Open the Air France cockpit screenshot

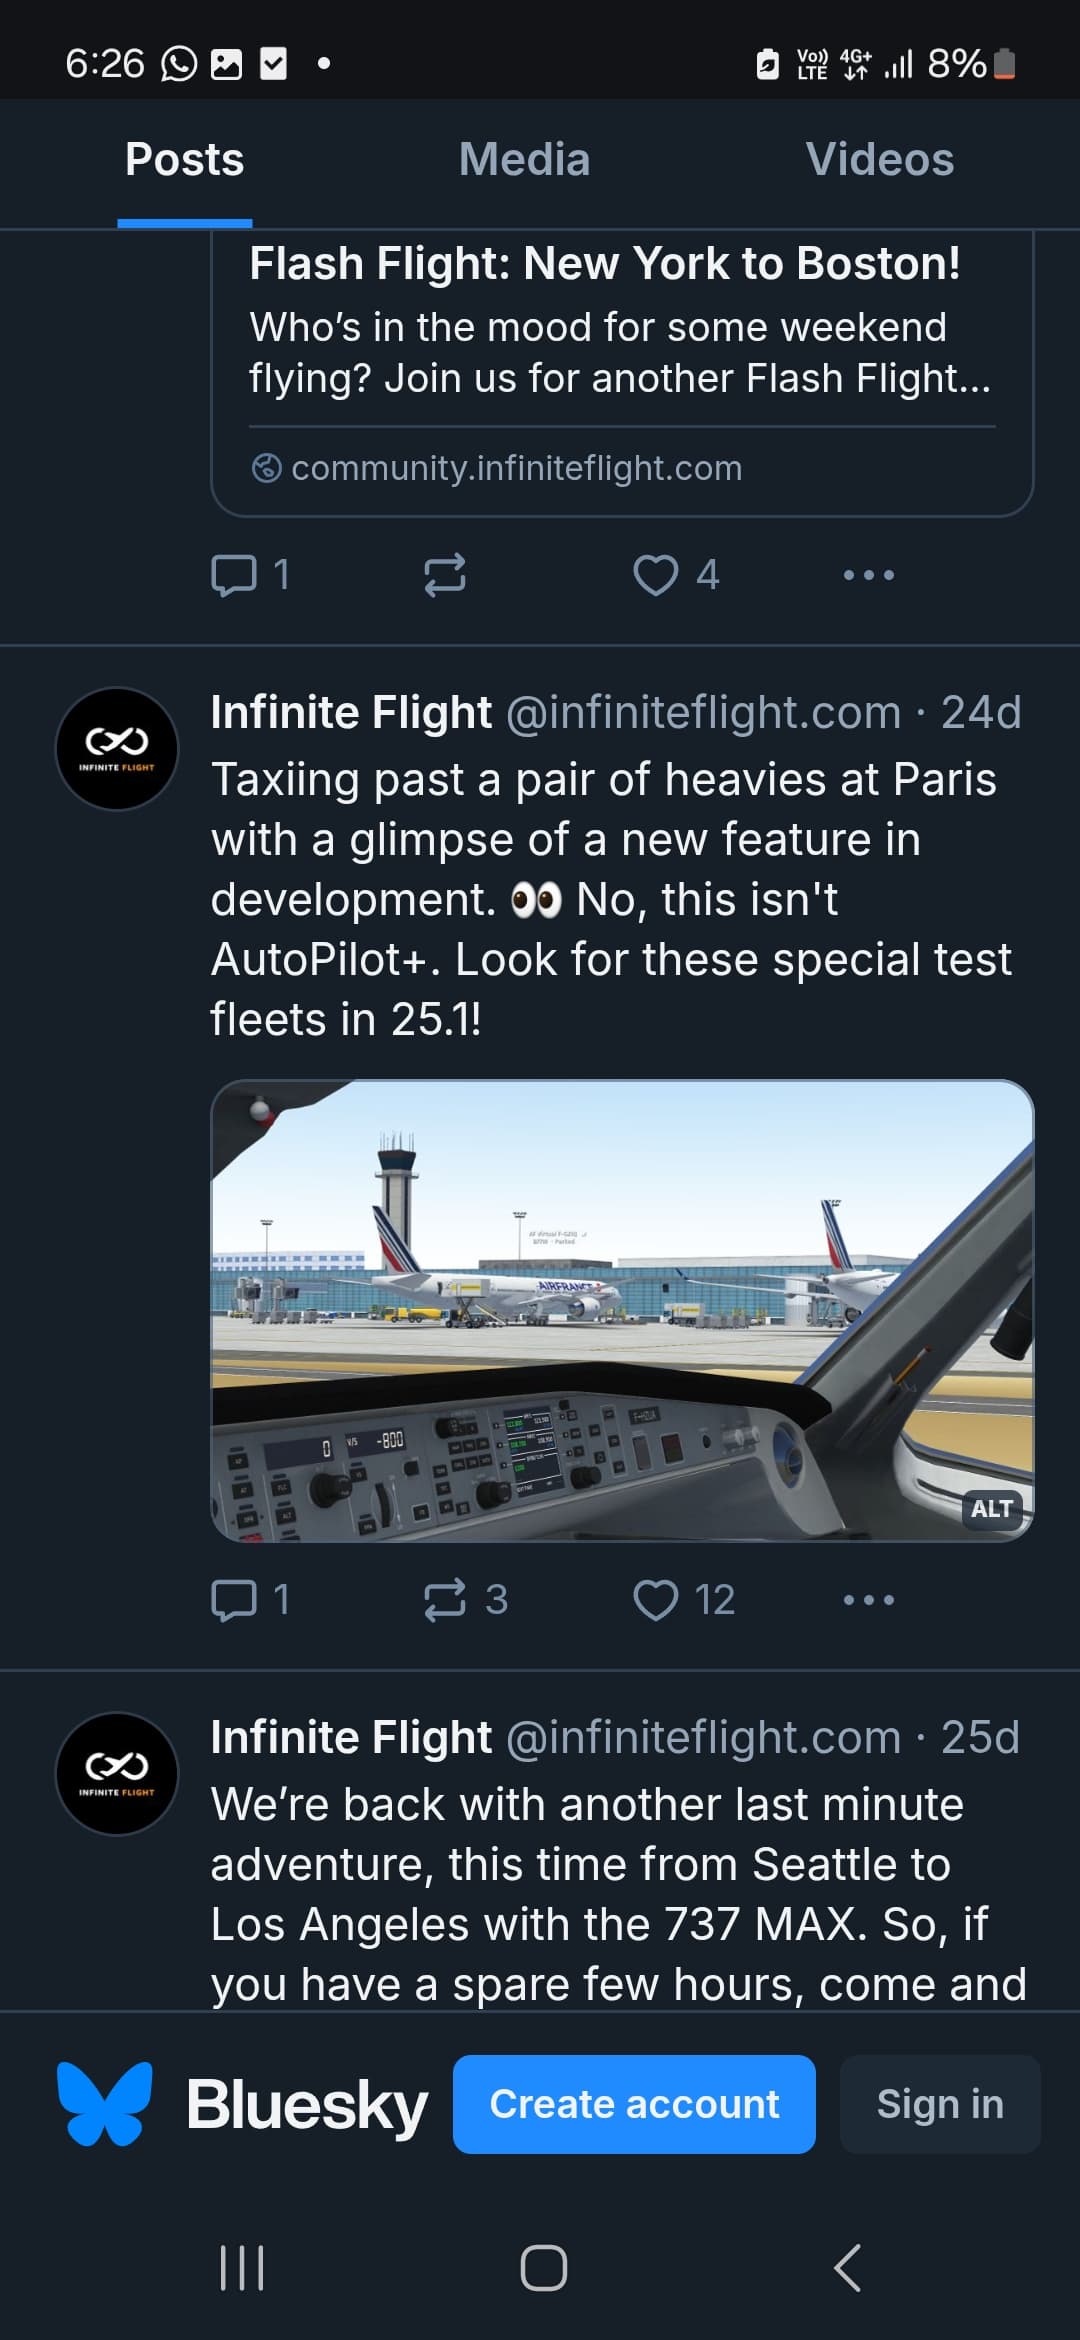622,1310
